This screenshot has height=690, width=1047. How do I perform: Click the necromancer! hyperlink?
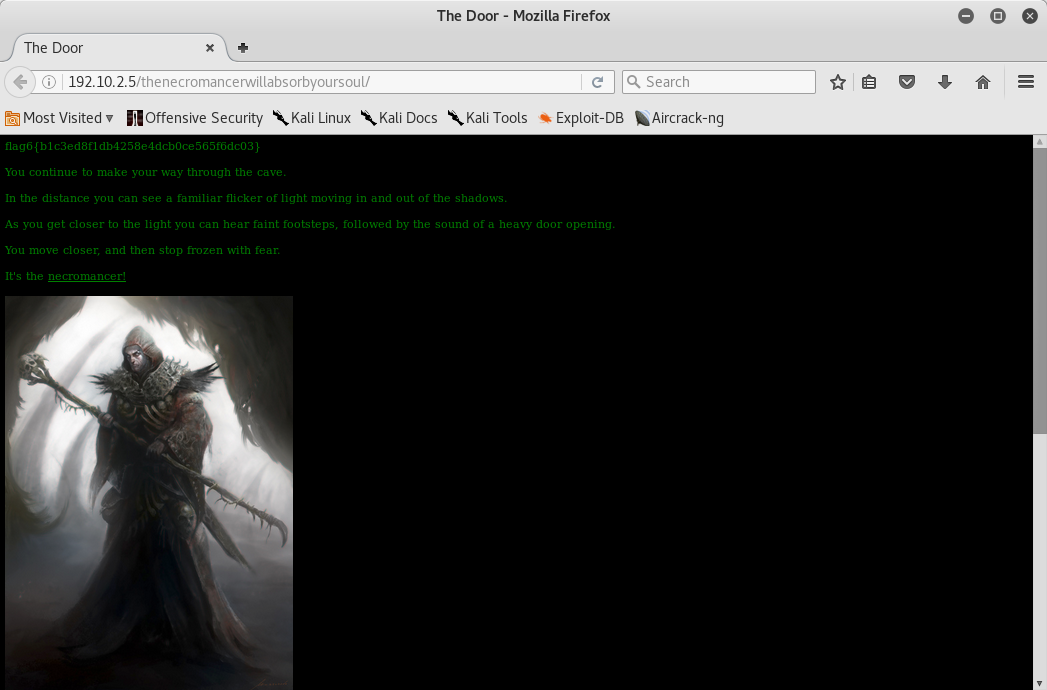(x=87, y=276)
